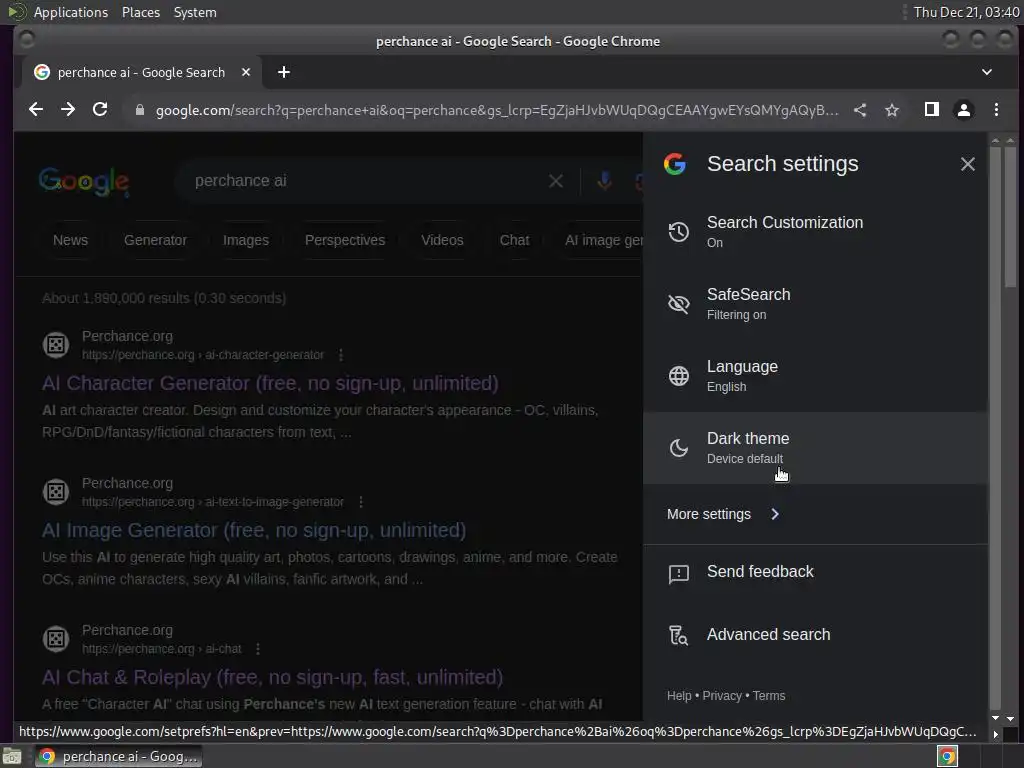The width and height of the screenshot is (1024, 768).
Task: Open AI Chat & Roleplay result link
Action: [x=272, y=677]
